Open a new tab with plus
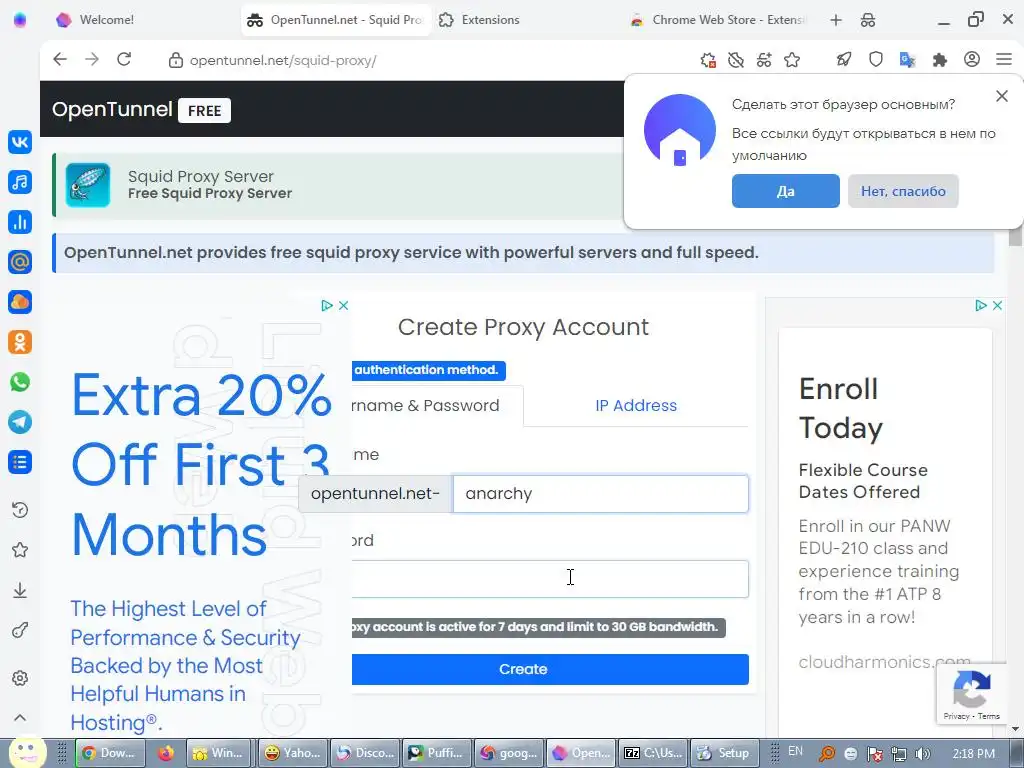The width and height of the screenshot is (1024, 768). [x=836, y=20]
